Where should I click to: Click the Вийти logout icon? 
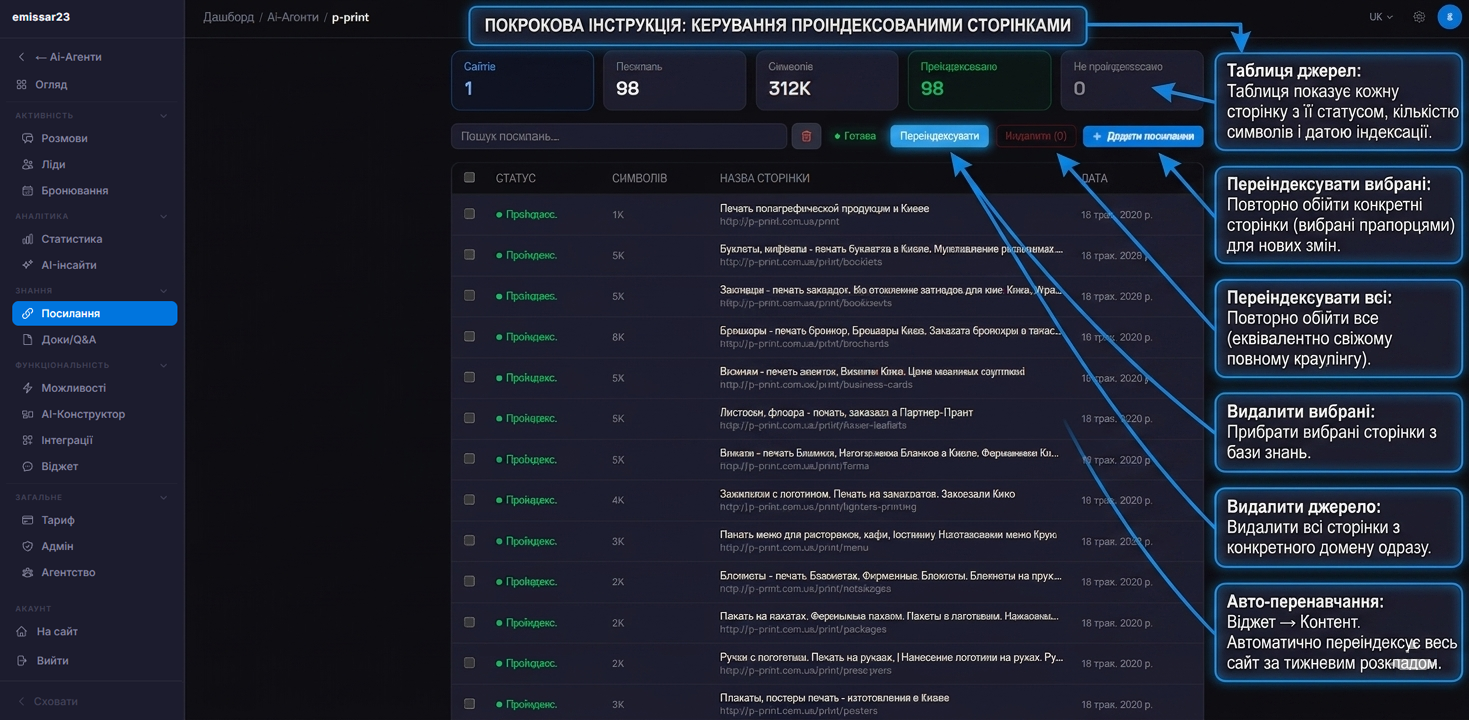22,660
